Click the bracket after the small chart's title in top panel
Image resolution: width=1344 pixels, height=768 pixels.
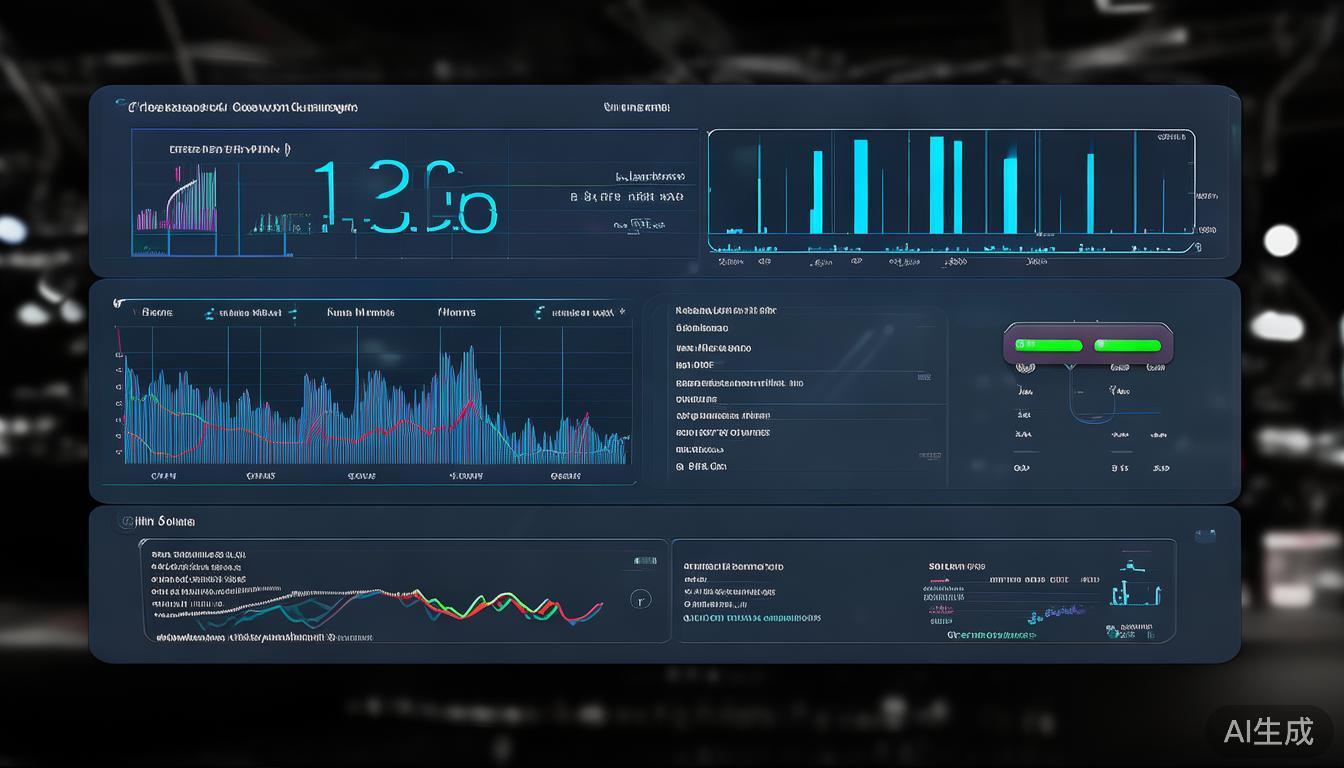coord(288,150)
